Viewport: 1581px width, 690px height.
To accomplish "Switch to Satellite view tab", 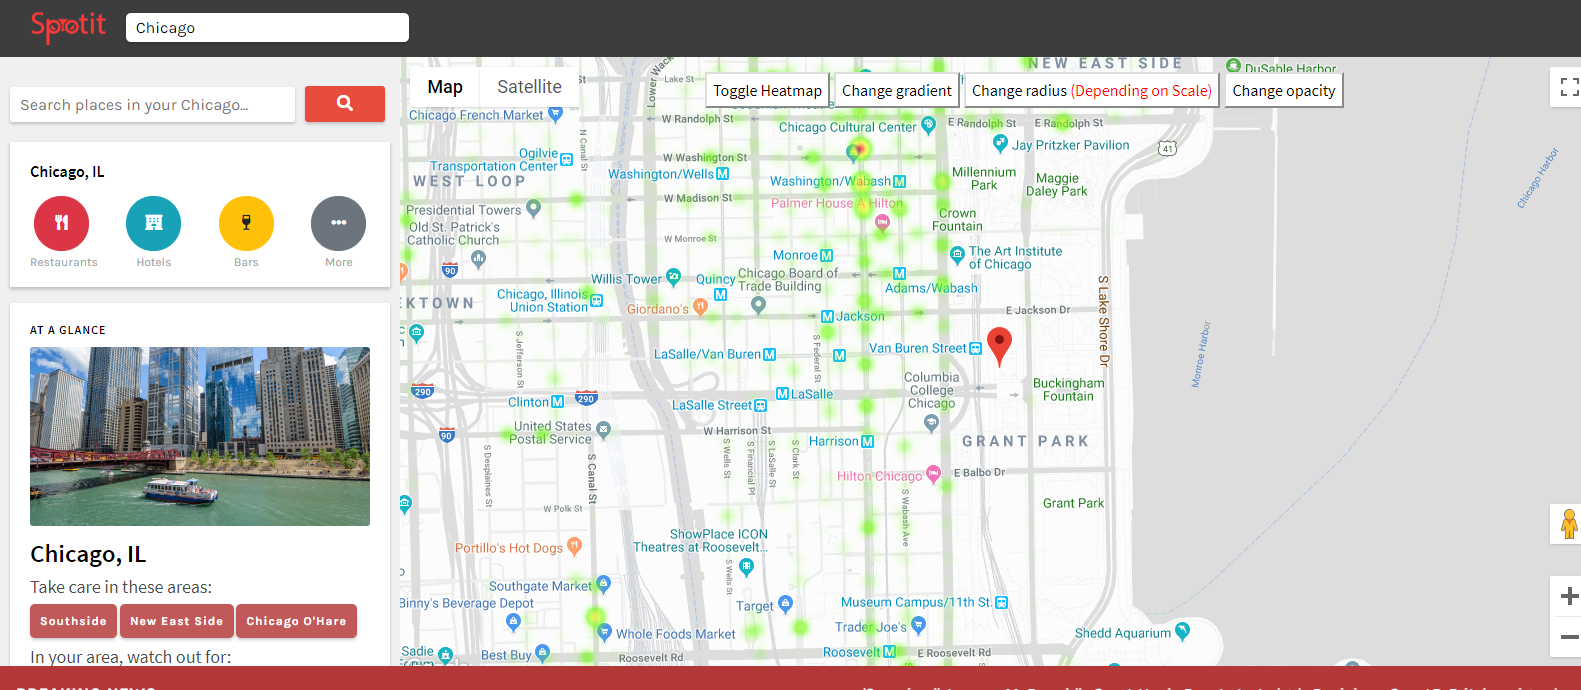I will click(529, 87).
